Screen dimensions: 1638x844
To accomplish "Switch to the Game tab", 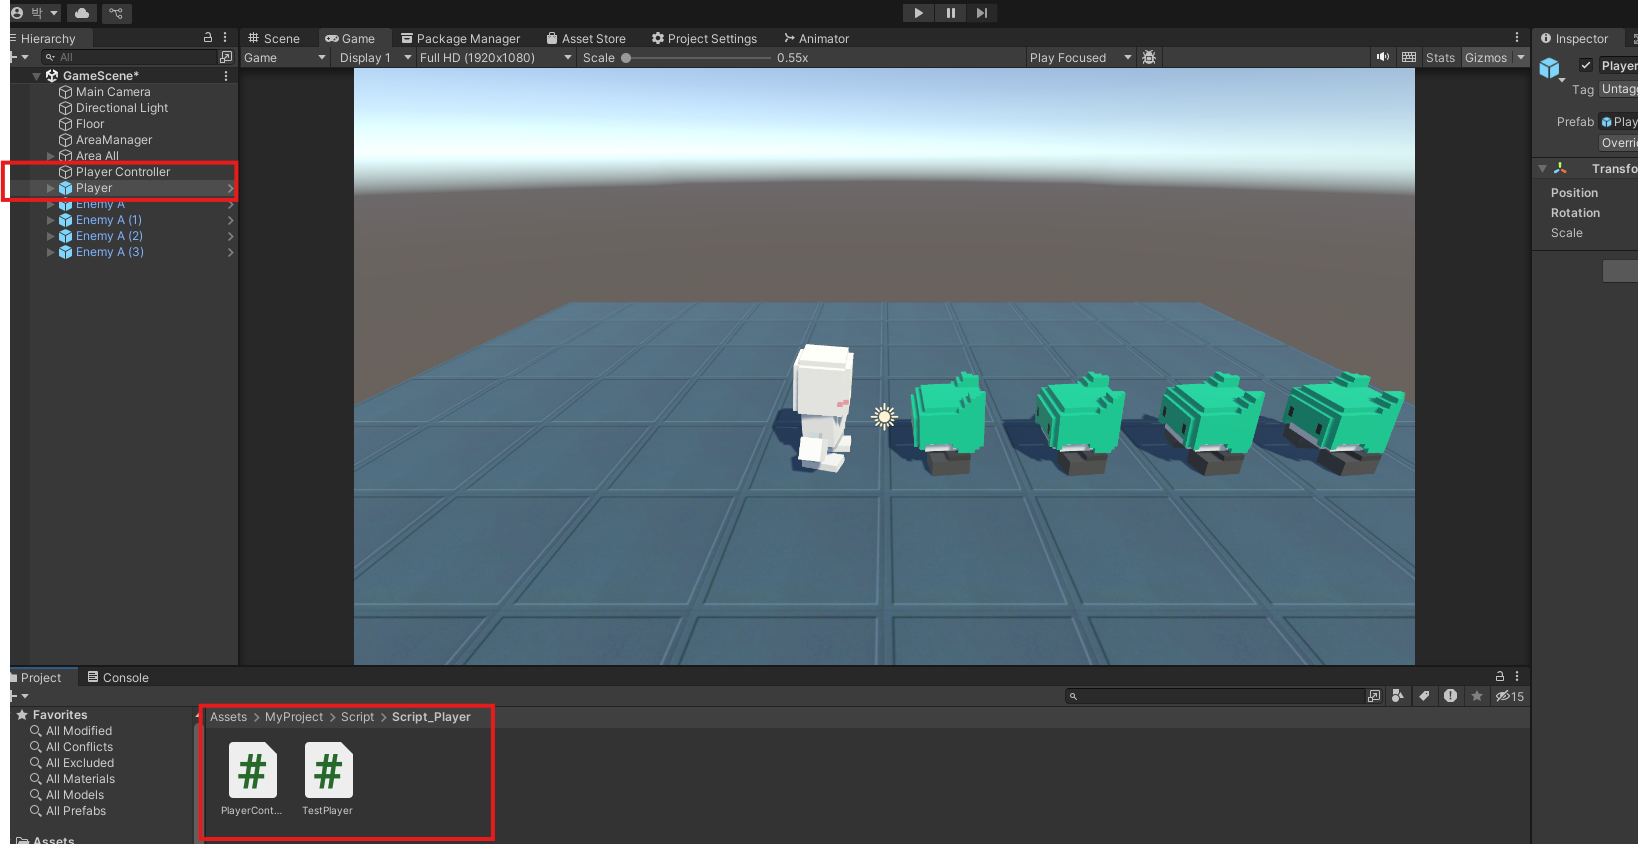I will [350, 38].
